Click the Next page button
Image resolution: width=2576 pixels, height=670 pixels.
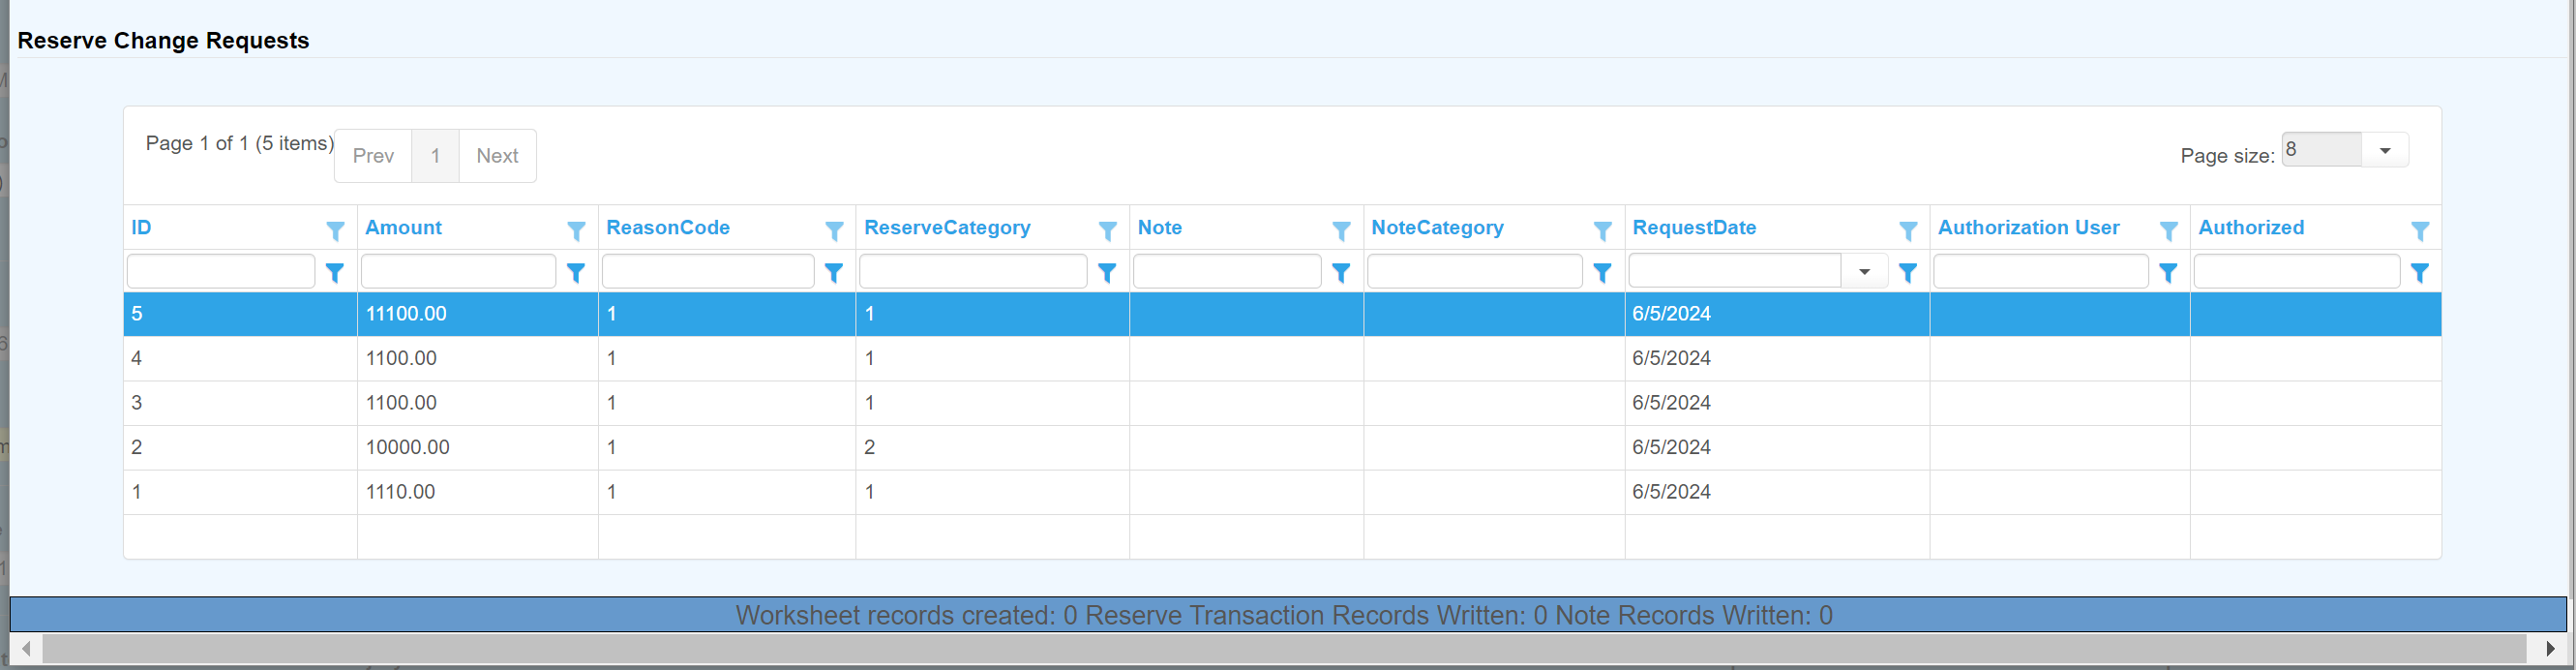[x=497, y=156]
